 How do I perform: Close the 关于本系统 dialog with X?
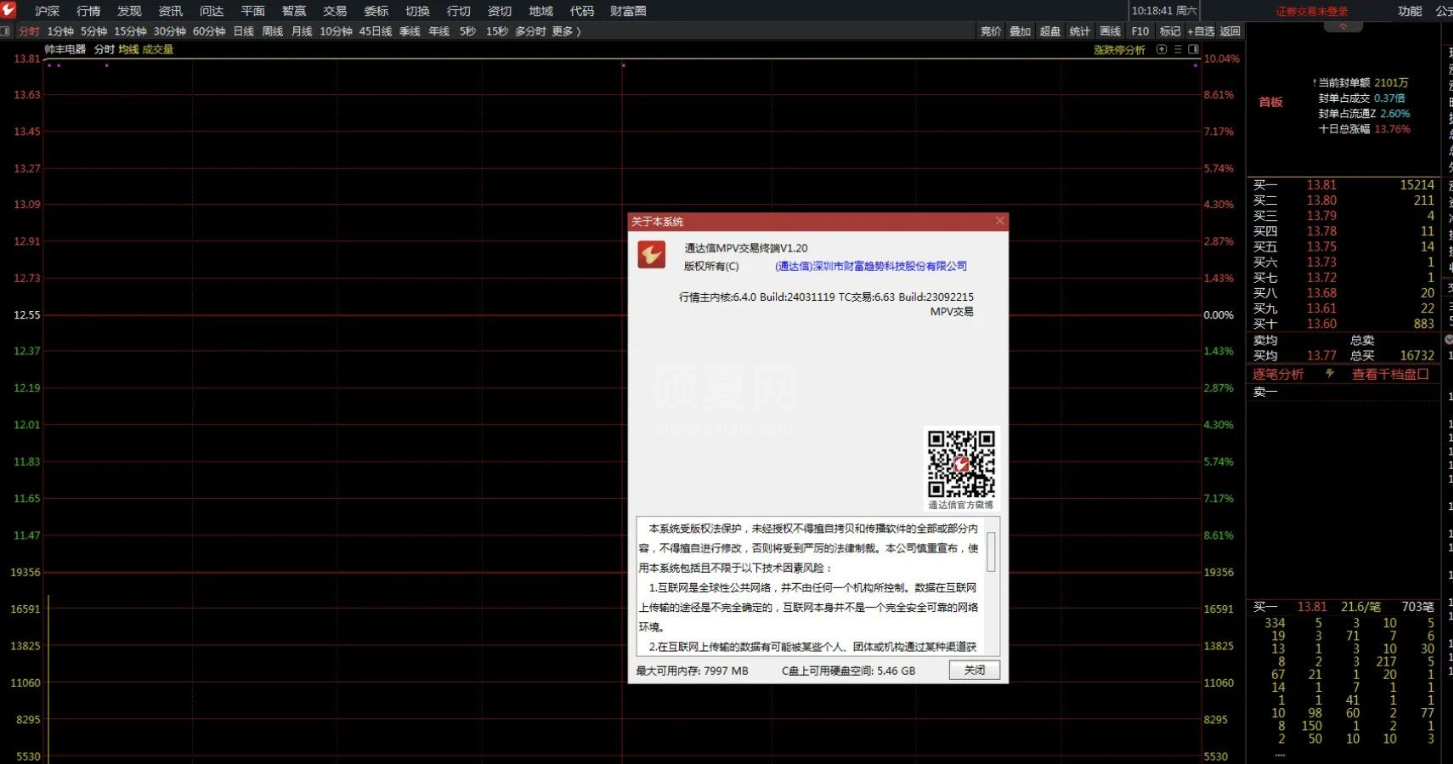tap(999, 221)
